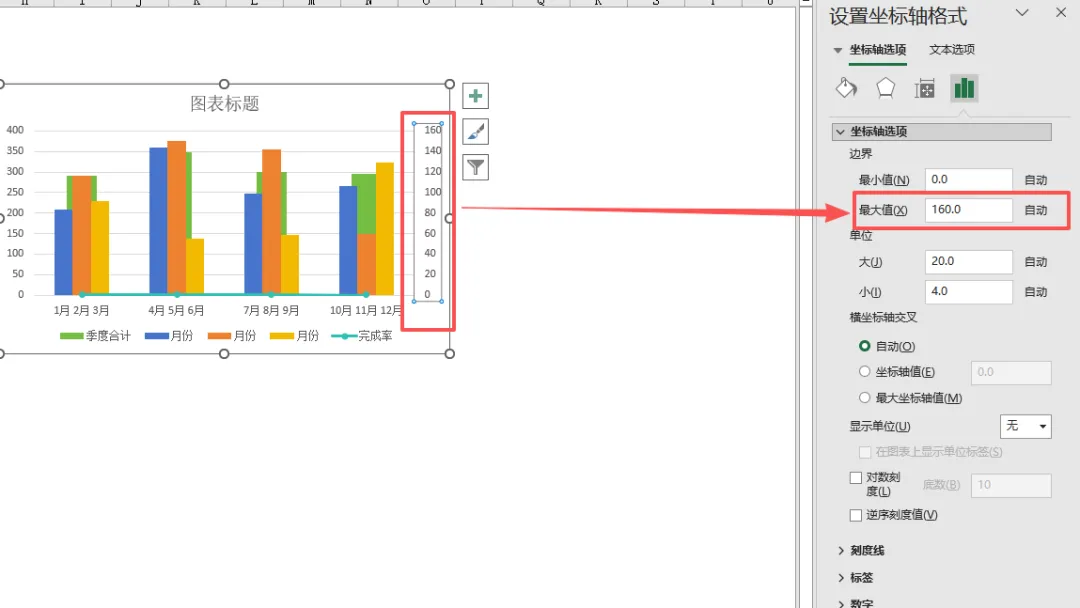Select the 完成率 legend entry
This screenshot has height=608, width=1080.
click(x=362, y=336)
